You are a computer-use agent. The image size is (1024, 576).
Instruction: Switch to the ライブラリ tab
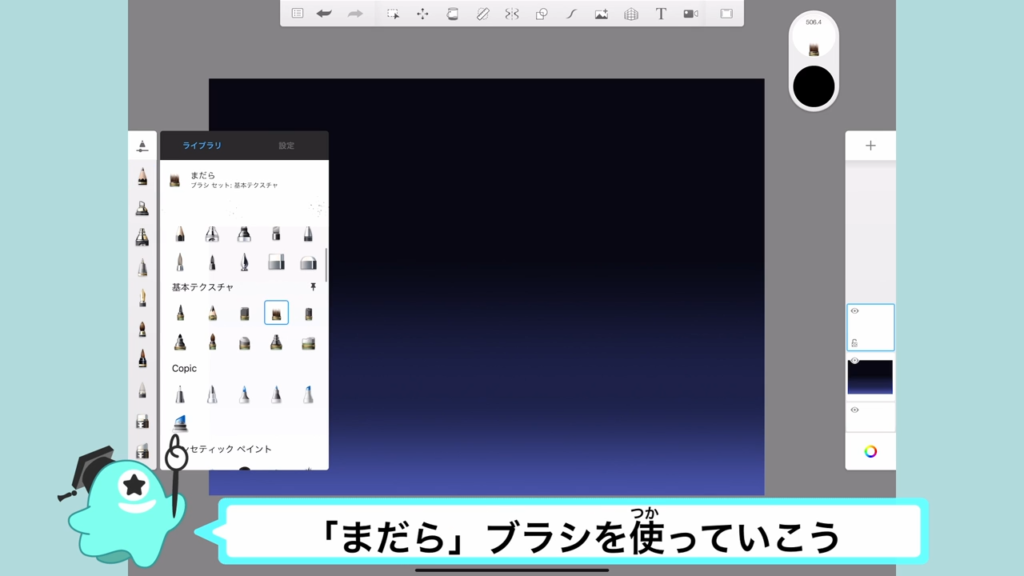click(202, 146)
